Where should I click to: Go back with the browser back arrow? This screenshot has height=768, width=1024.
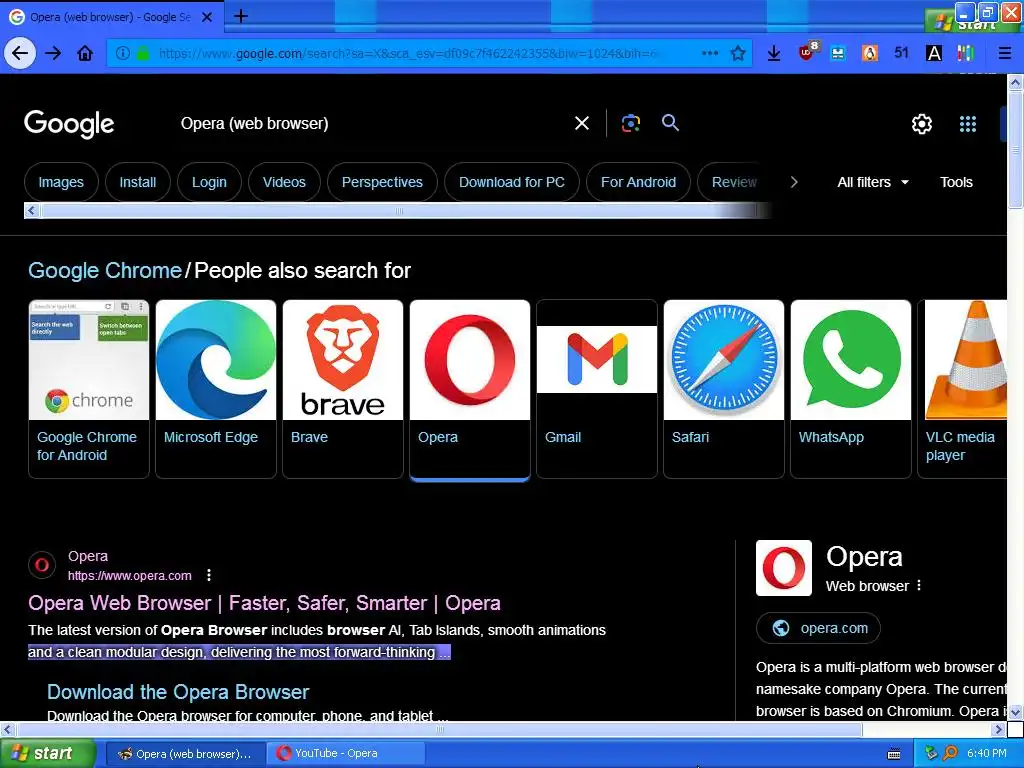click(x=20, y=53)
